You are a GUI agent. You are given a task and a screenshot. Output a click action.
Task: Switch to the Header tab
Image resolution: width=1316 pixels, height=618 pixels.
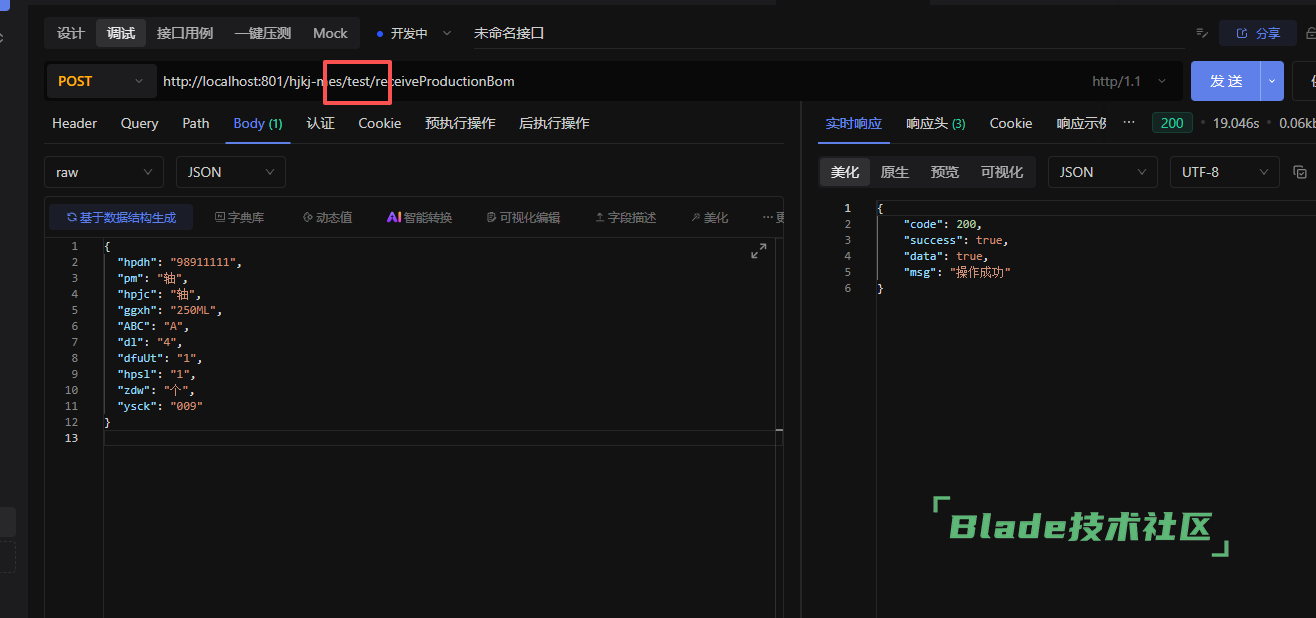tap(74, 123)
